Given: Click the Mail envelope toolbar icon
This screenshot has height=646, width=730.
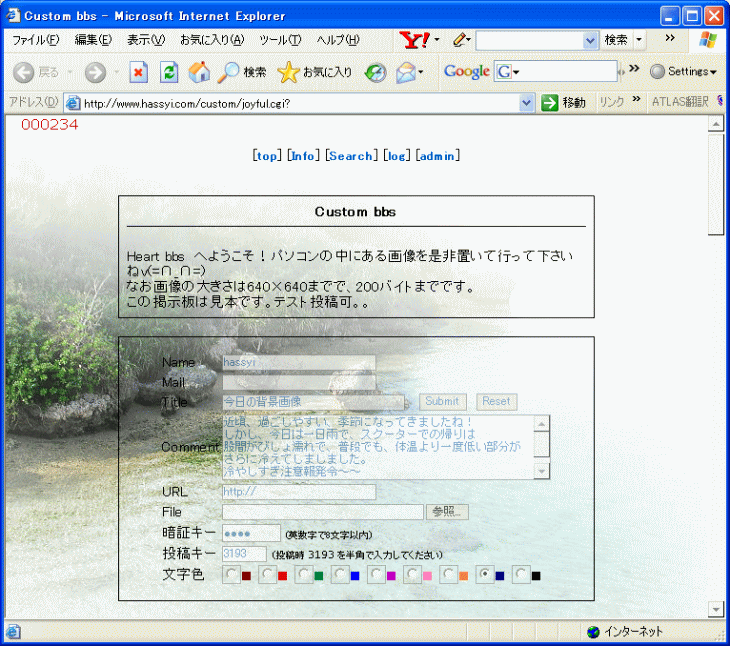Looking at the screenshot, I should pyautogui.click(x=406, y=72).
